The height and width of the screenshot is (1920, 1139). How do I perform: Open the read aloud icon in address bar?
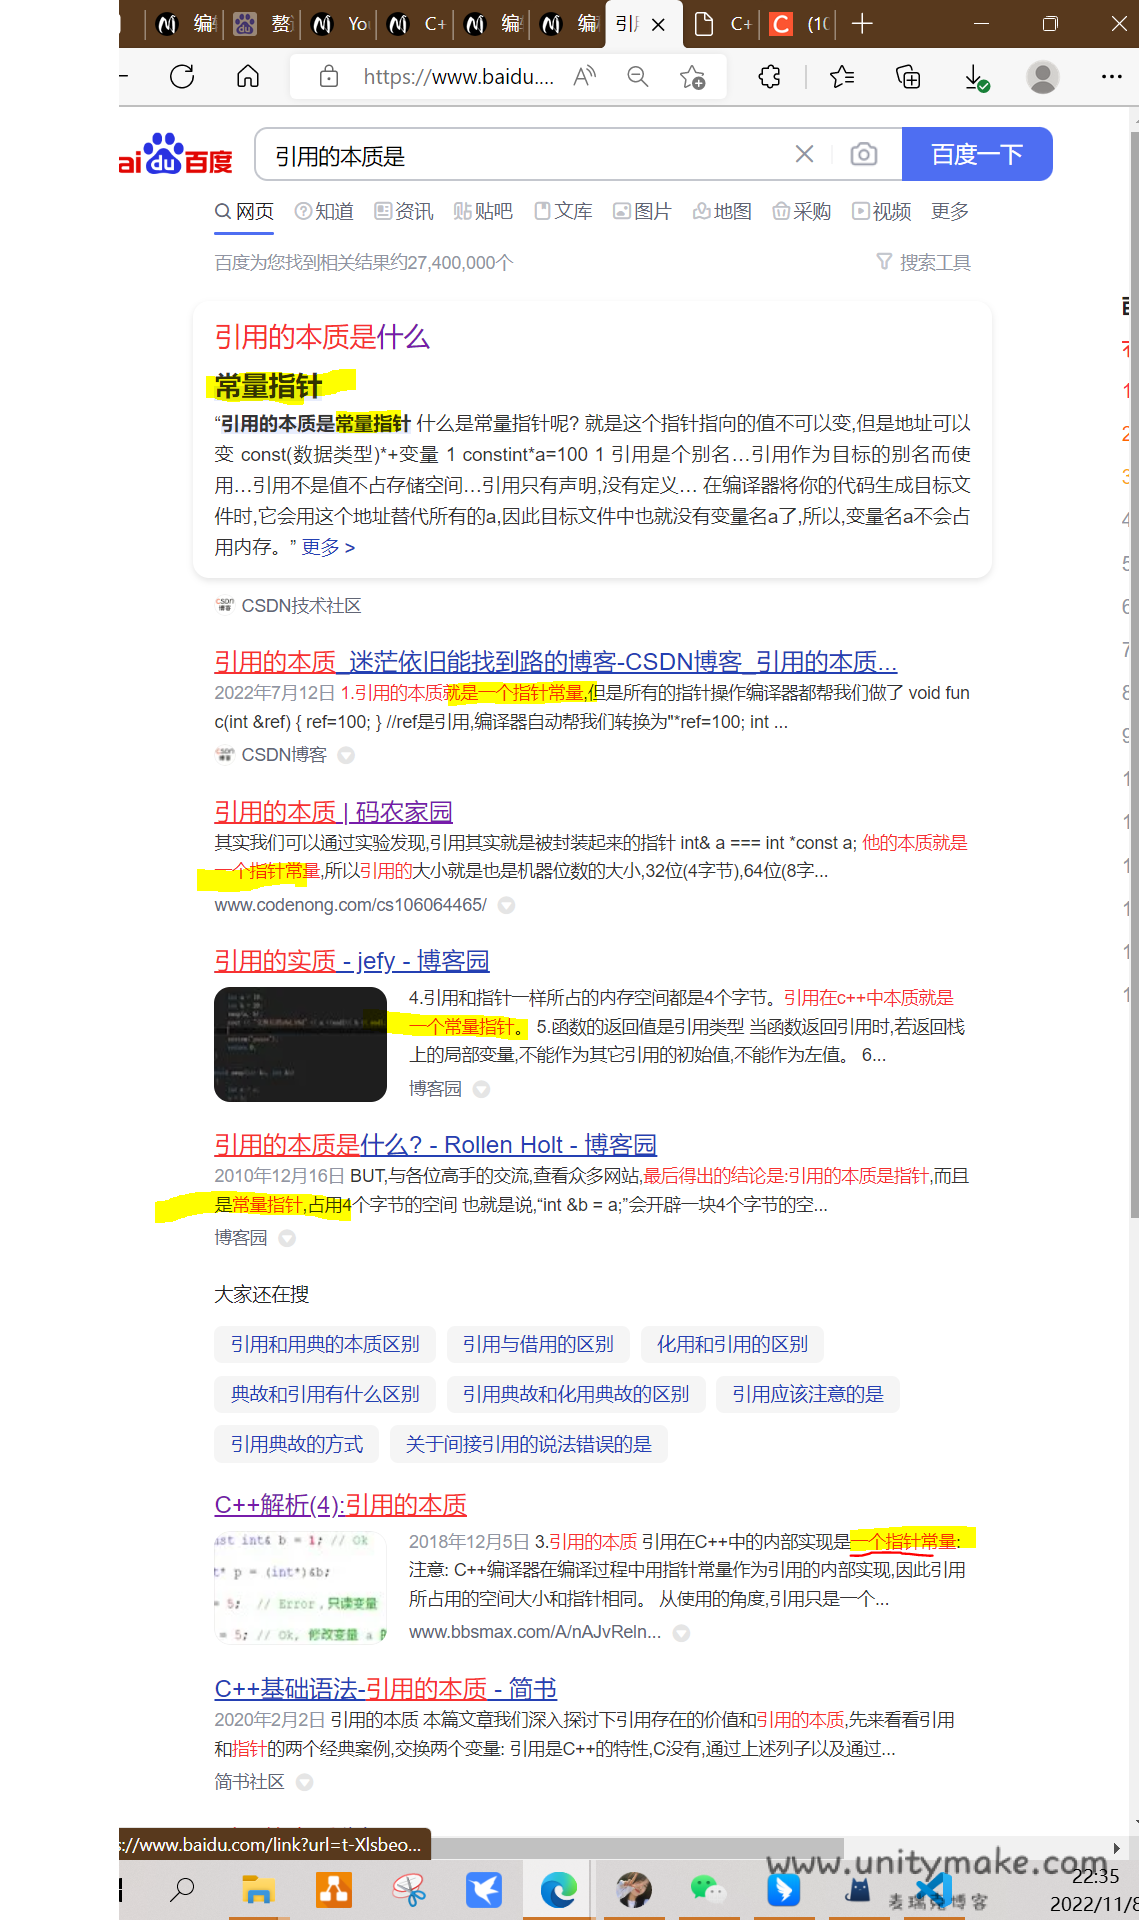coord(584,77)
